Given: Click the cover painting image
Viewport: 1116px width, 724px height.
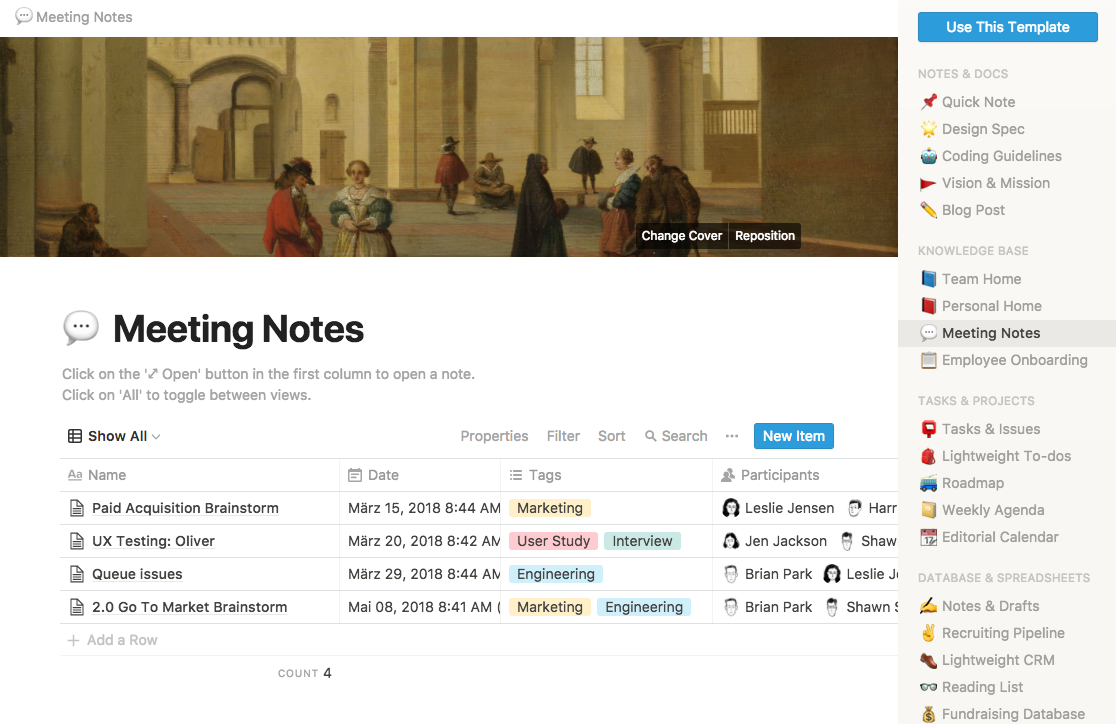Looking at the screenshot, I should [x=448, y=147].
